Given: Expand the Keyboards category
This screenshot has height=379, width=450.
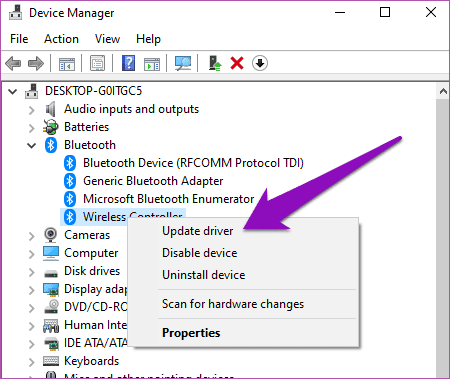Looking at the screenshot, I should pyautogui.click(x=31, y=362).
